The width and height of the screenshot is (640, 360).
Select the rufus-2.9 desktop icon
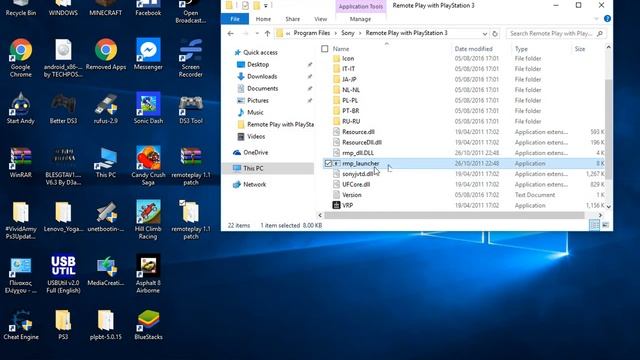[106, 108]
